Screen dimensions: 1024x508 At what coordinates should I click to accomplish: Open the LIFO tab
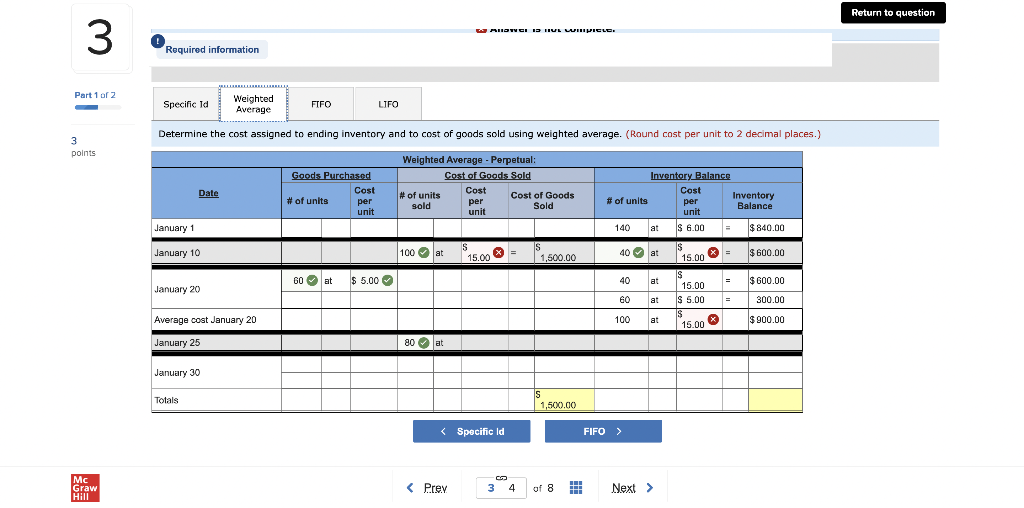[388, 104]
